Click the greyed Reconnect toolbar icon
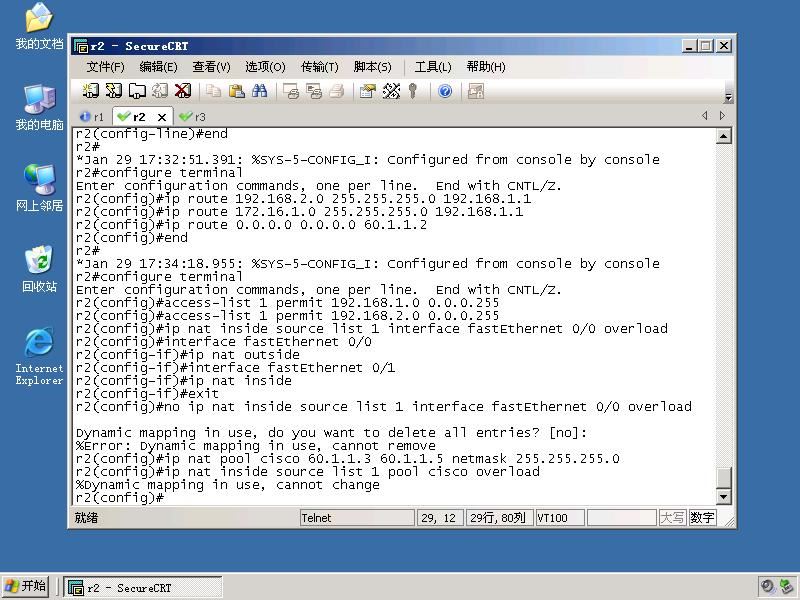 (x=160, y=91)
